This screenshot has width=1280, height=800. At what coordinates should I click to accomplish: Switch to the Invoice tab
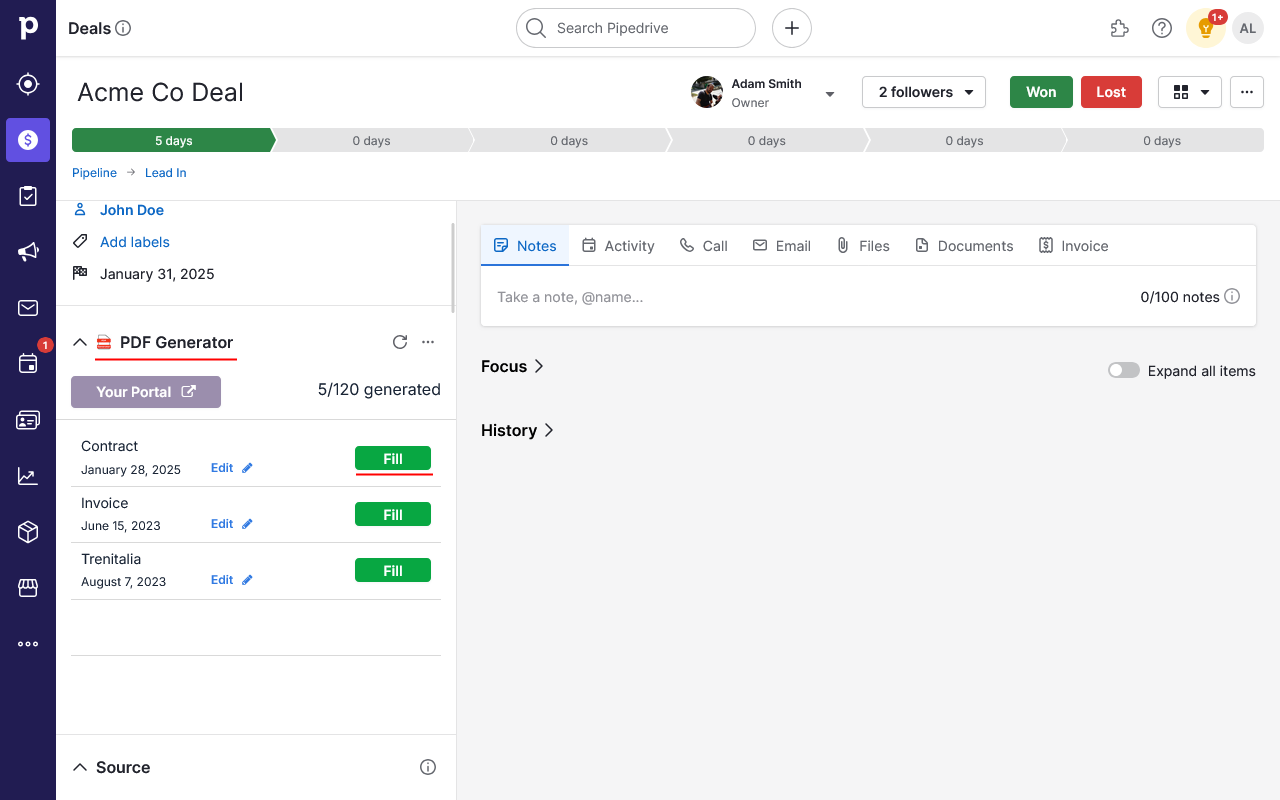pos(1073,246)
